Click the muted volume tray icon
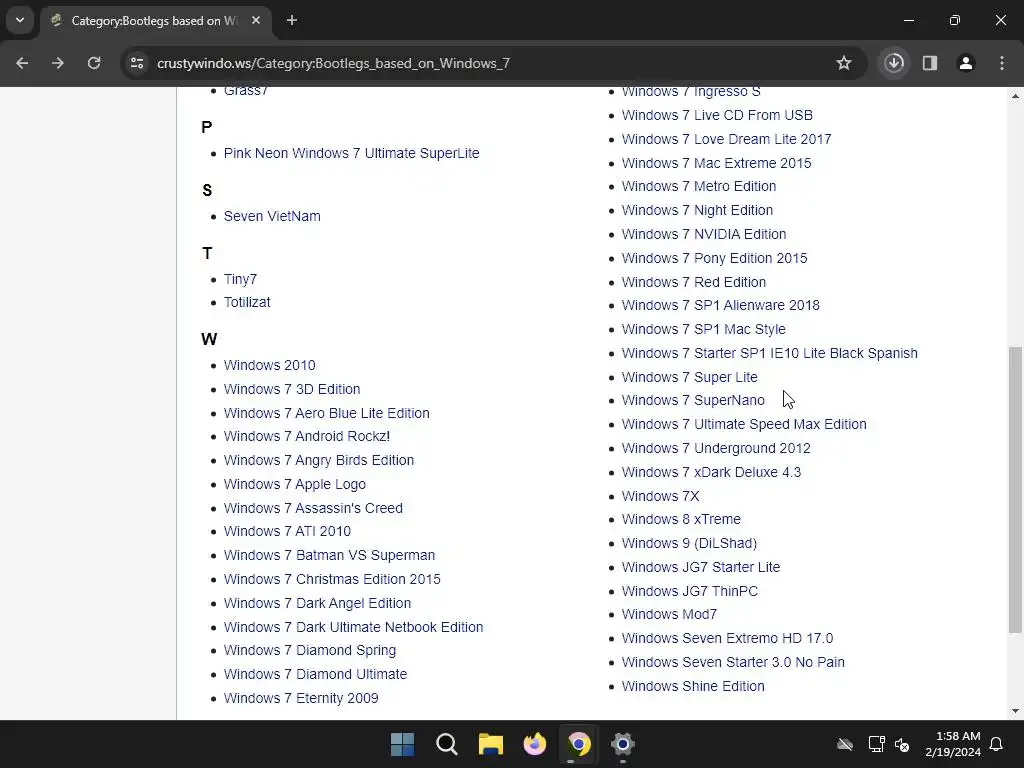This screenshot has width=1024, height=768. (903, 744)
